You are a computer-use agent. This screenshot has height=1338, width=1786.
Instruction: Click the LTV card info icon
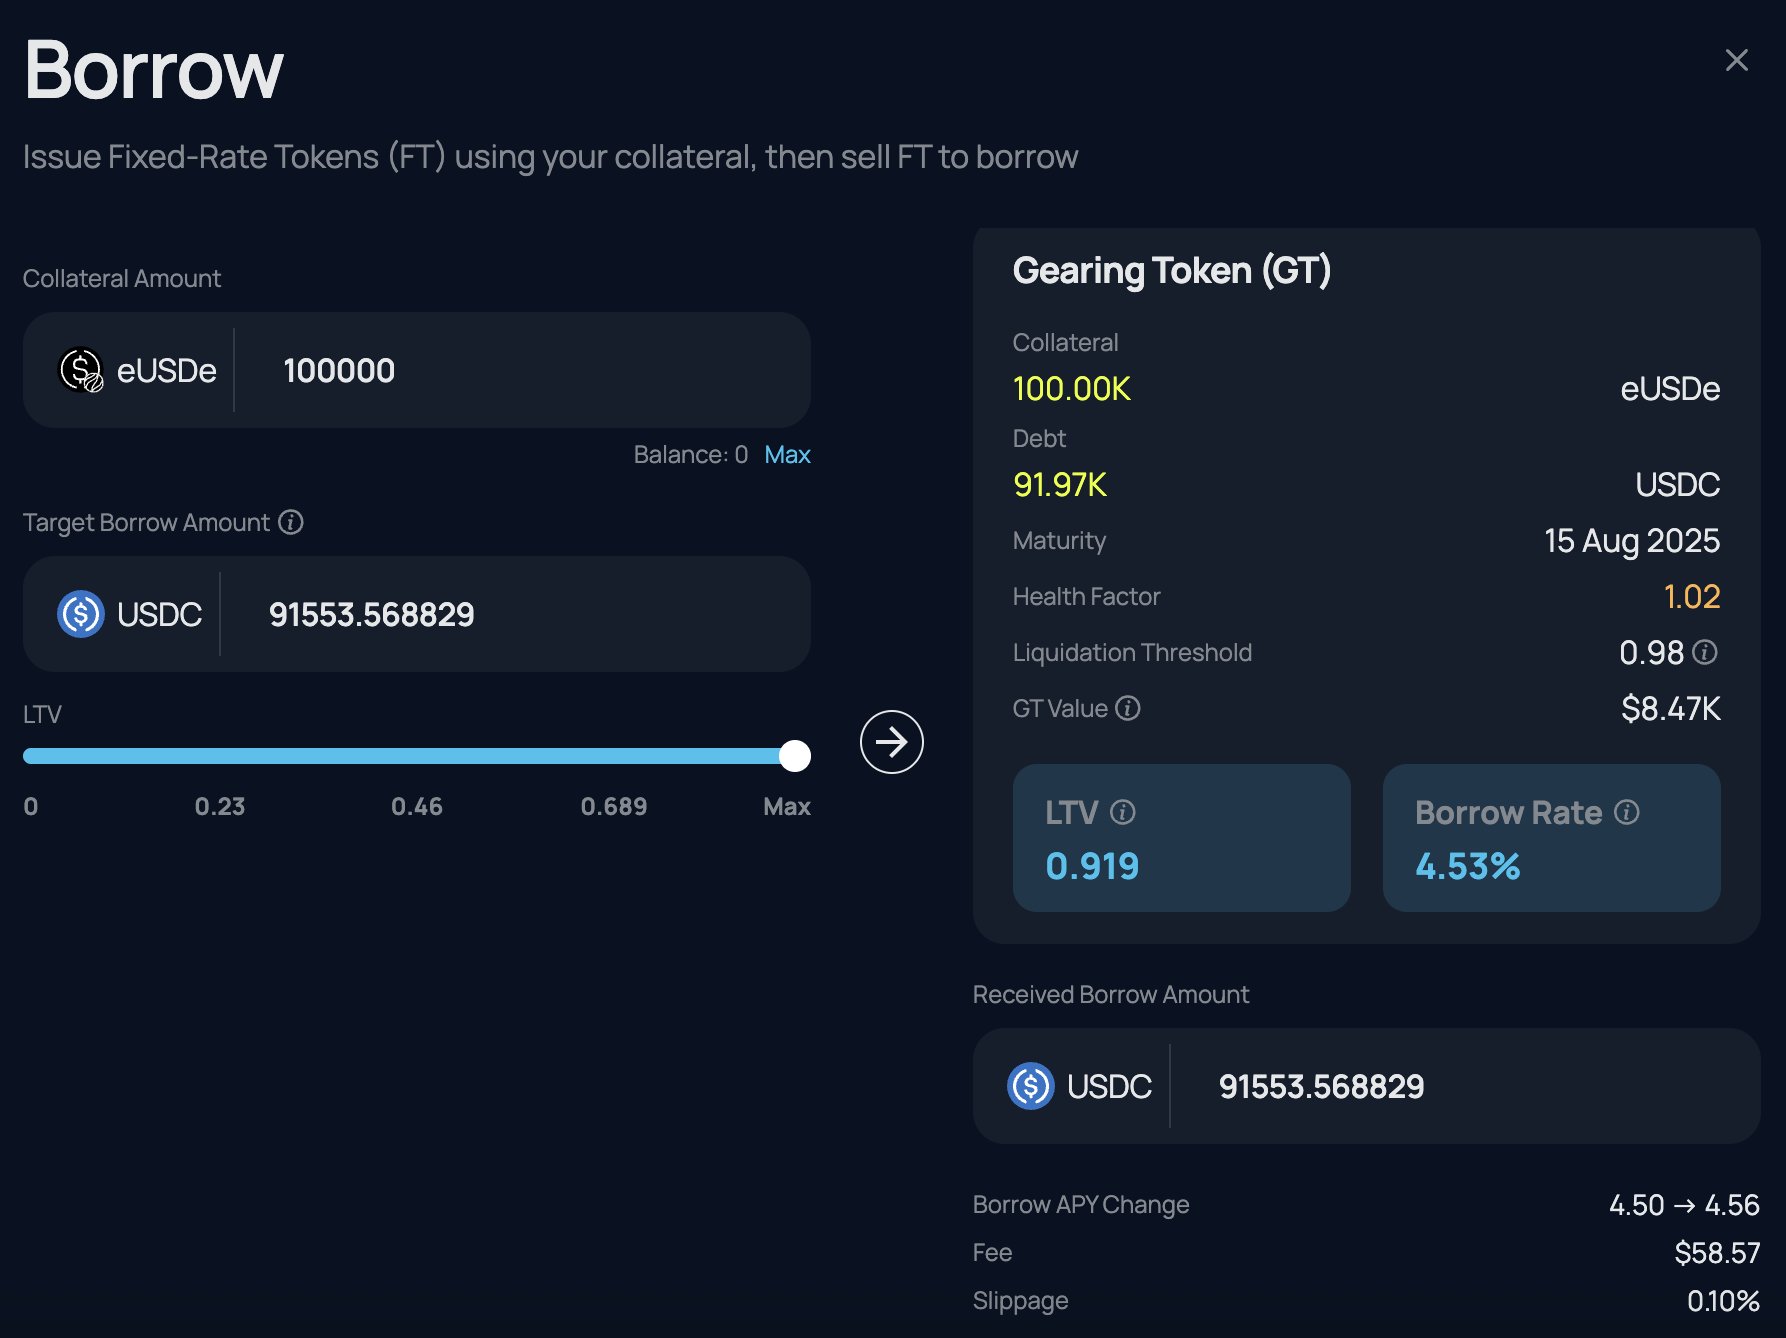coord(1123,812)
